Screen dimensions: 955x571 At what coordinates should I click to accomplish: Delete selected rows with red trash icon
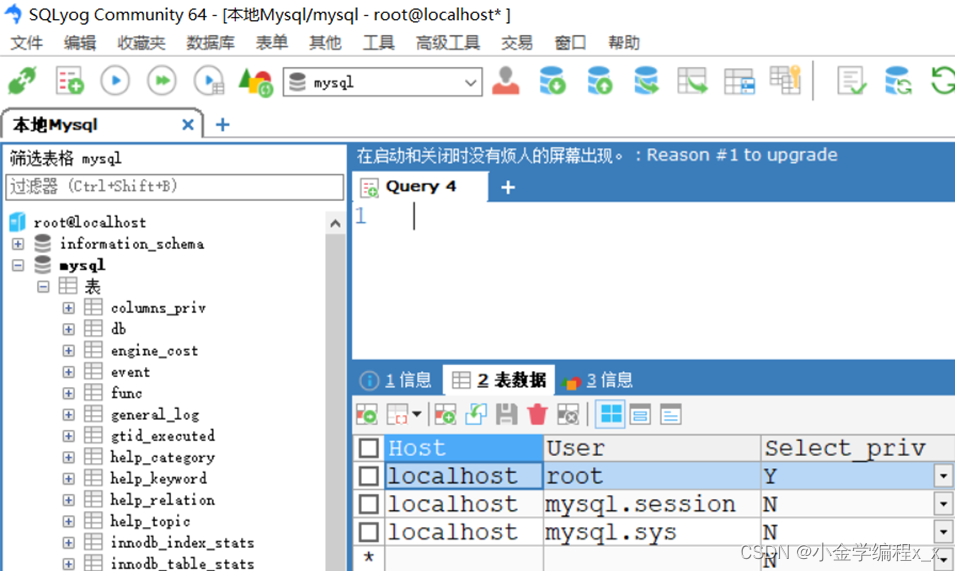(x=537, y=415)
